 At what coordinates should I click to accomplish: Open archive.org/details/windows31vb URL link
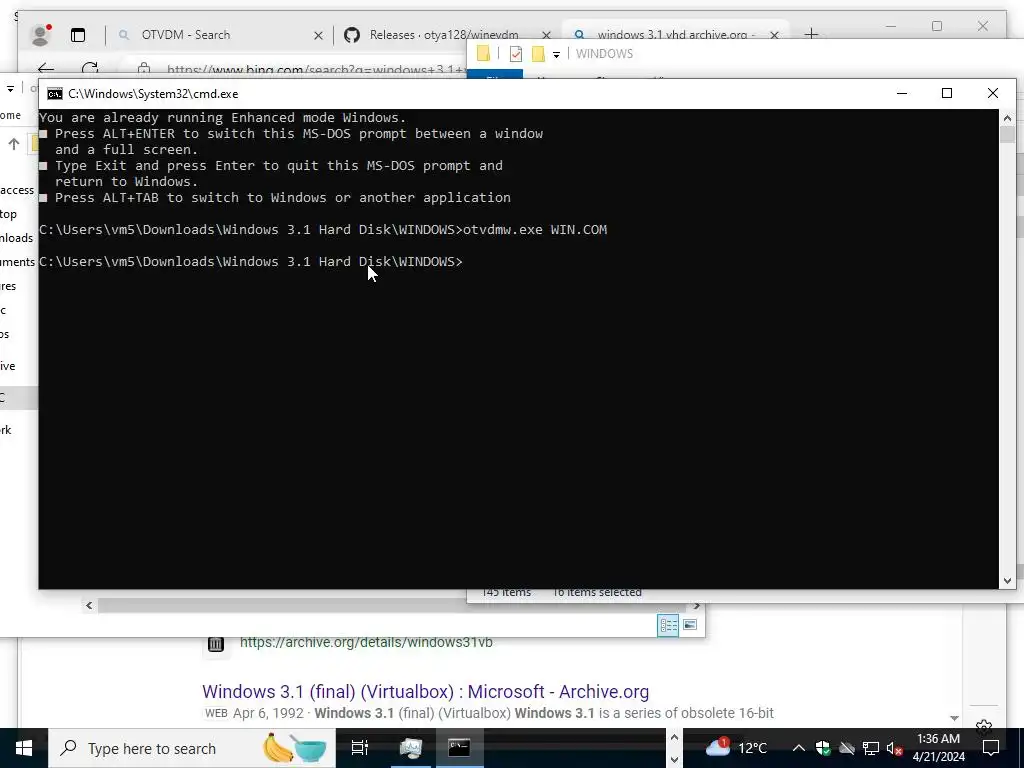[x=366, y=643]
